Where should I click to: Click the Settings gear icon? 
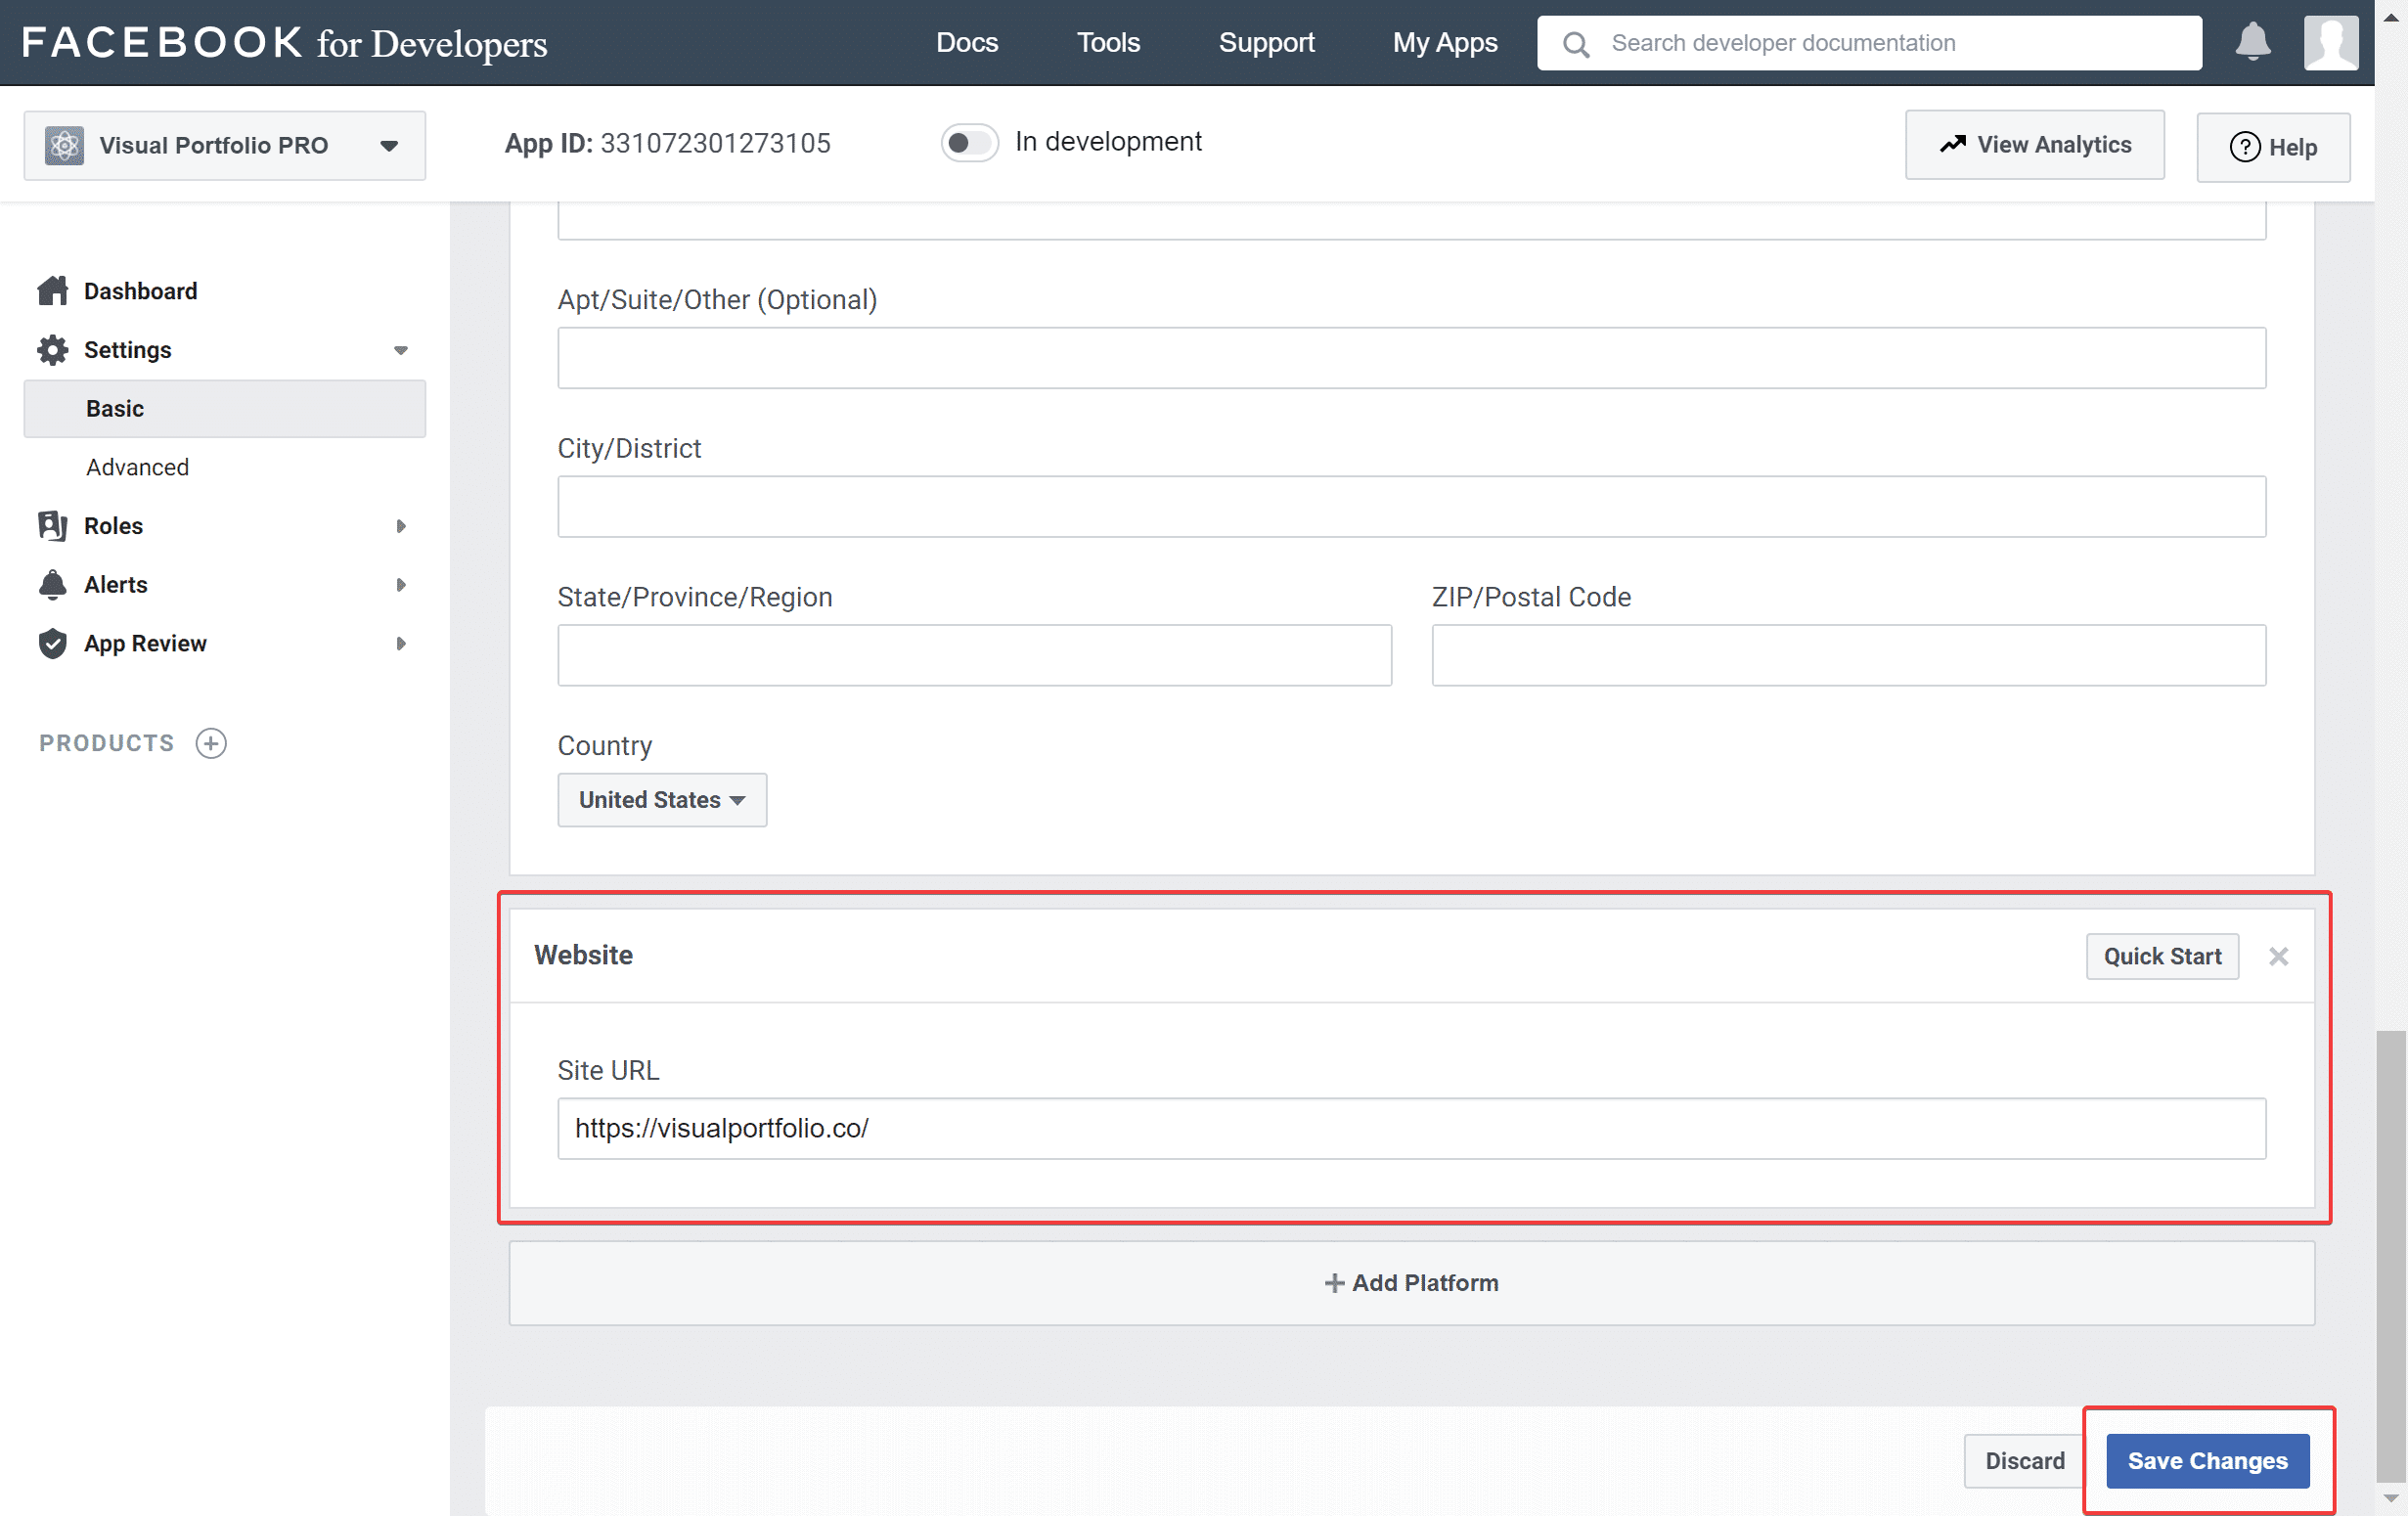point(53,350)
